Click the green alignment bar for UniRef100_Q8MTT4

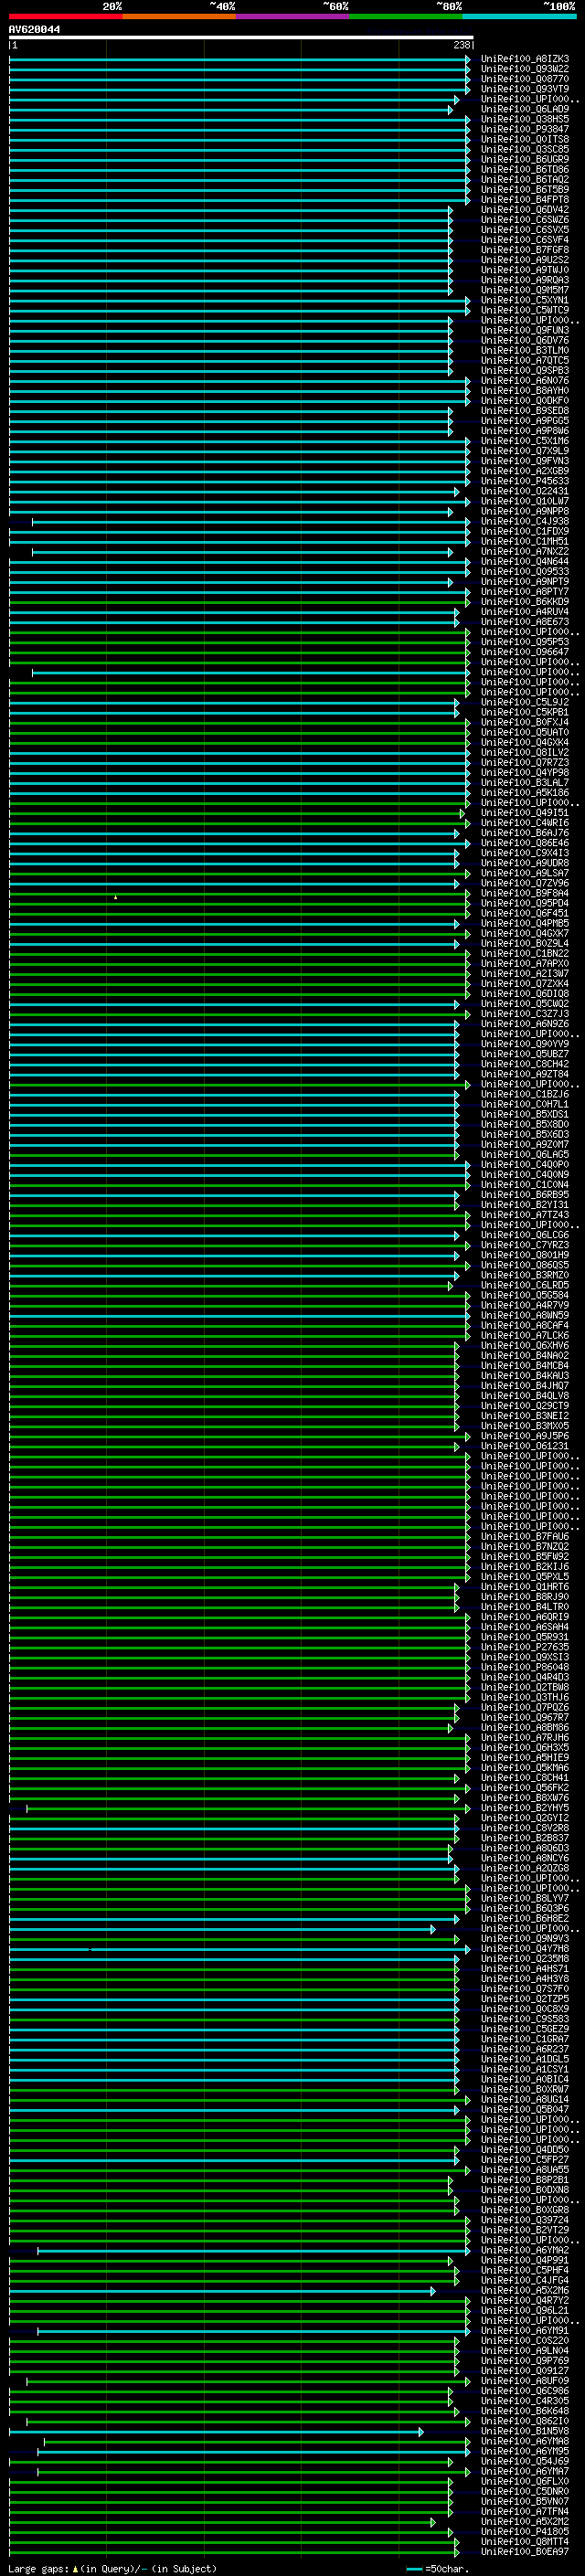coord(234,2542)
